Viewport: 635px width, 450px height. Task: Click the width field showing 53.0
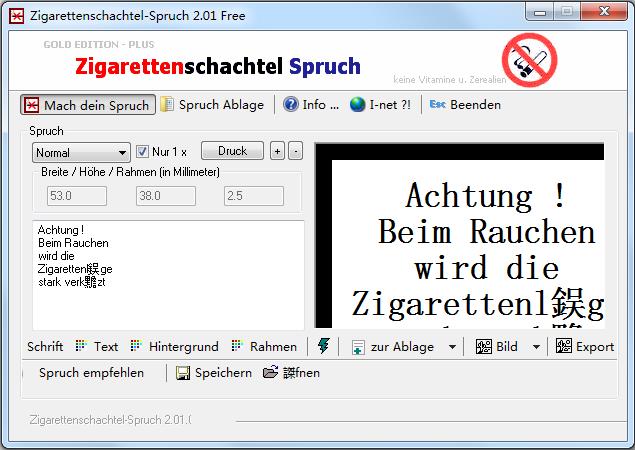coord(77,196)
